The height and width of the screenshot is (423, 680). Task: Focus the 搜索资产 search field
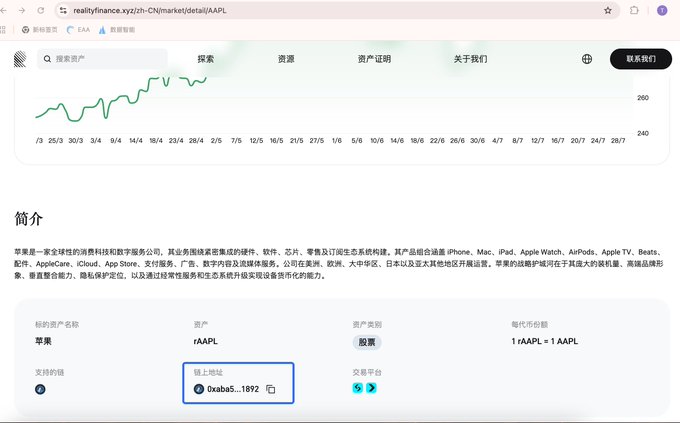coord(102,59)
